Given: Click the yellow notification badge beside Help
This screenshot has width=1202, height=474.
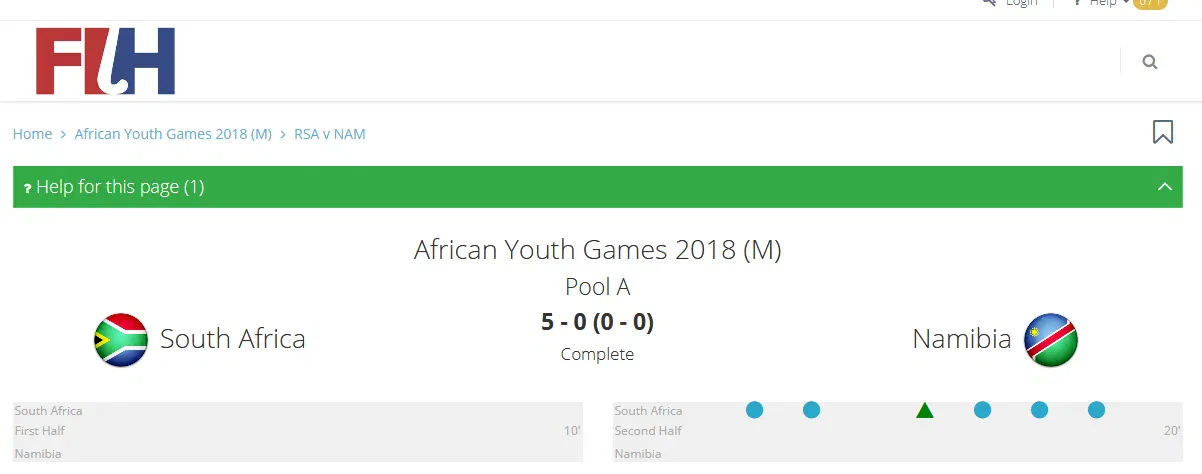Looking at the screenshot, I should [x=1151, y=3].
